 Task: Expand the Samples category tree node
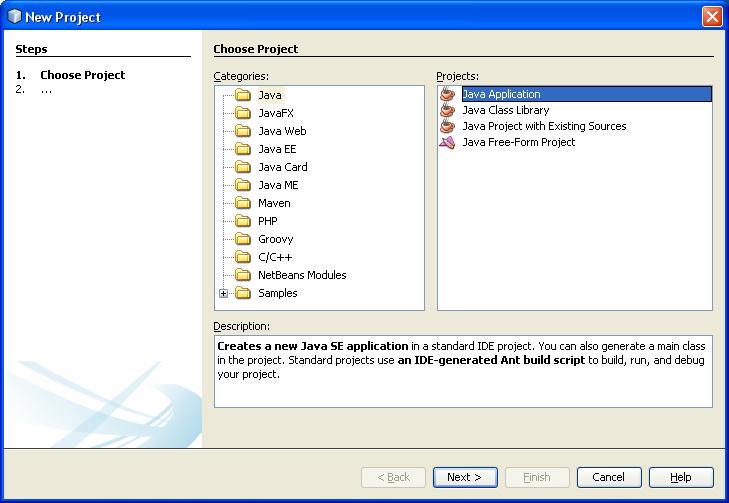(224, 293)
